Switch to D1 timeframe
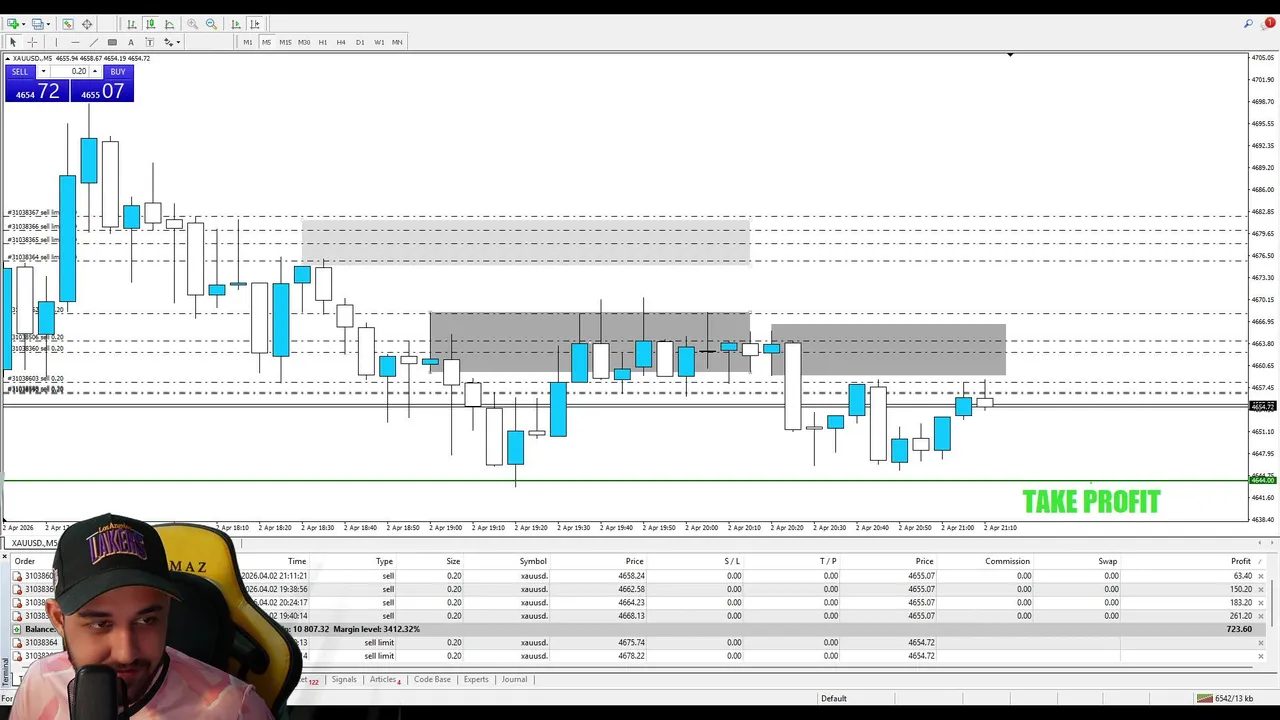This screenshot has width=1280, height=720. coord(360,42)
